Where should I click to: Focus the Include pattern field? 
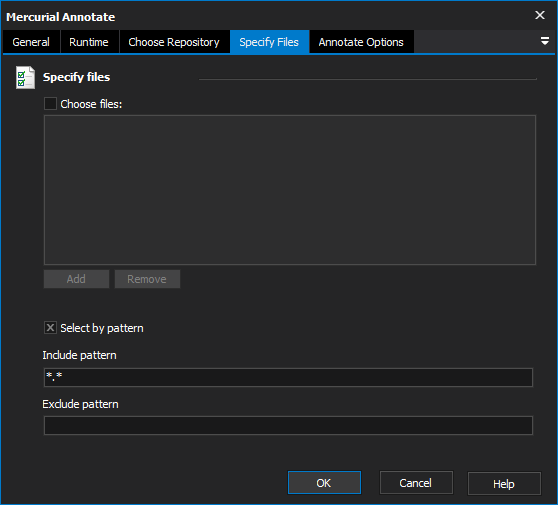pos(288,377)
